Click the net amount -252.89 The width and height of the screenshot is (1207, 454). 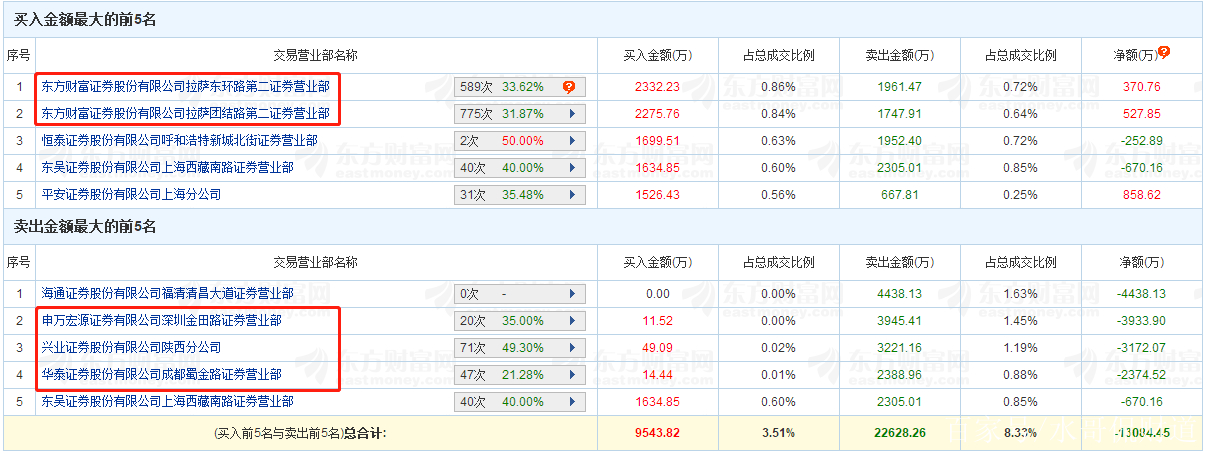(1142, 140)
